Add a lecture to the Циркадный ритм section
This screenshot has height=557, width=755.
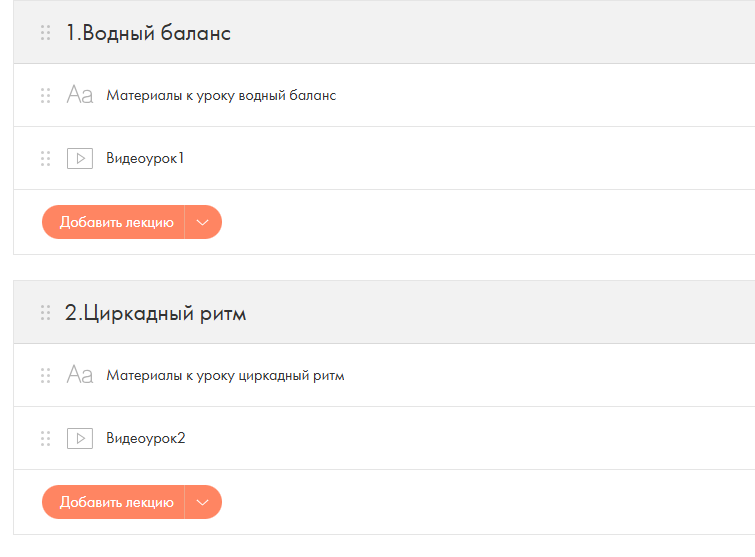[x=114, y=502]
